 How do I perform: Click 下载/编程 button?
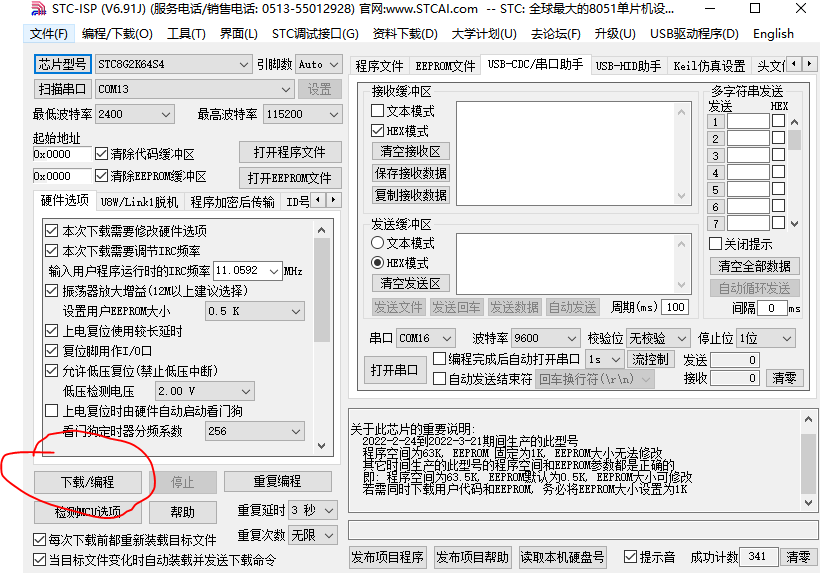click(x=88, y=482)
